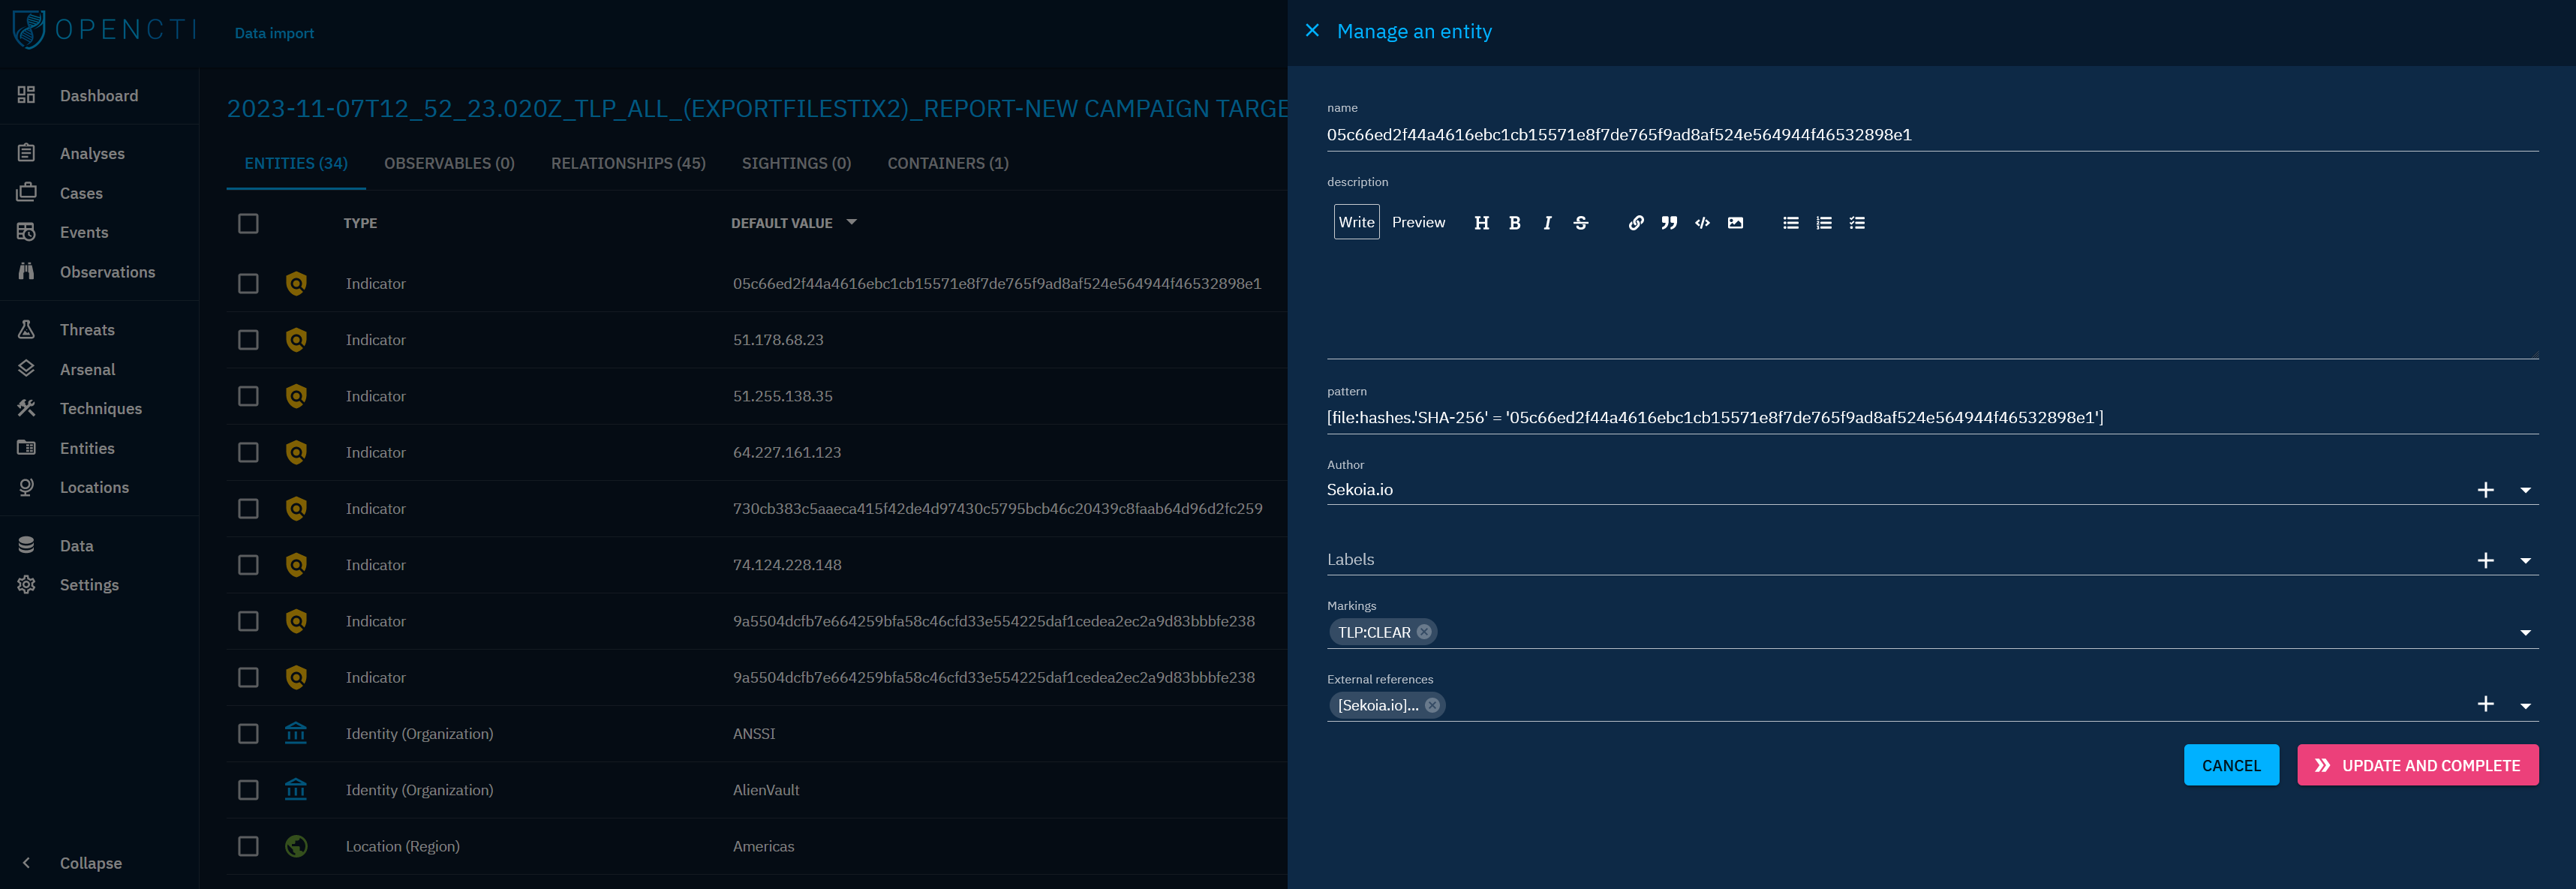Expand the Author dropdown arrow
2576x889 pixels.
[x=2524, y=490]
